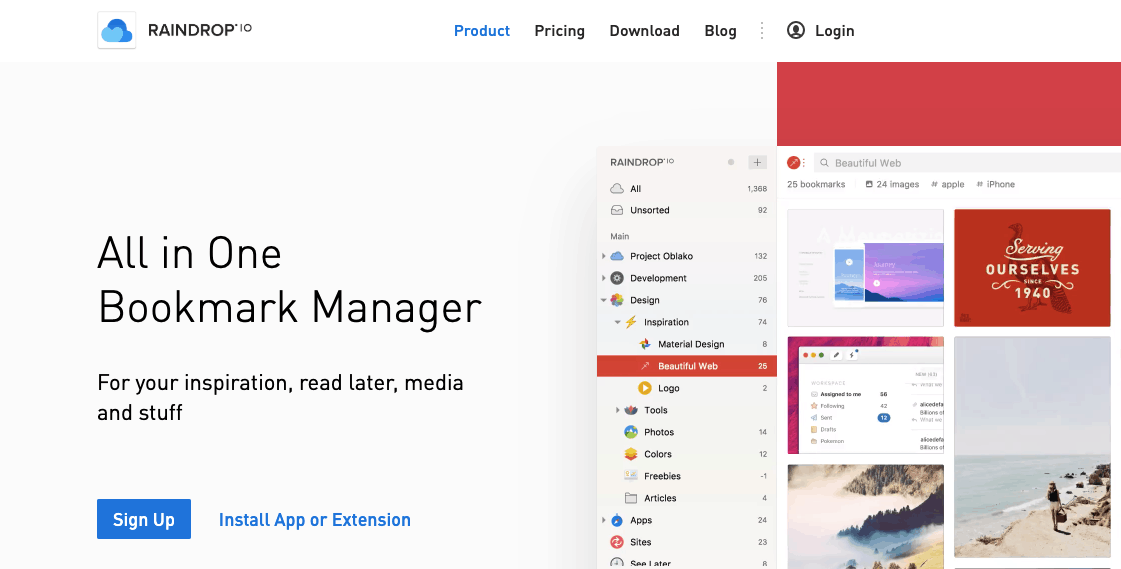Open the Pricing page
This screenshot has height=569, width=1121.
(560, 31)
